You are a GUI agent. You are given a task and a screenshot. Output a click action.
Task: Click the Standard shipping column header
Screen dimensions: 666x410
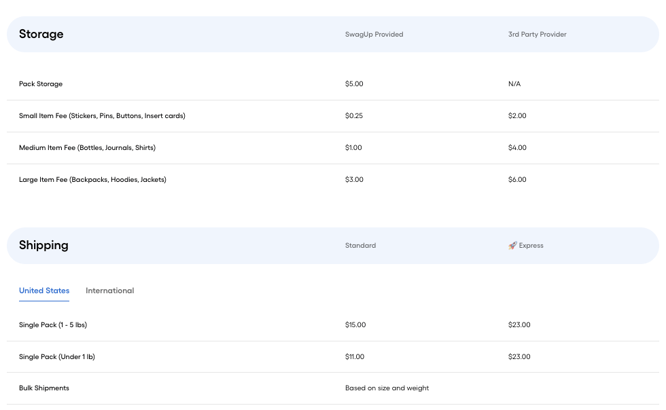(x=360, y=245)
